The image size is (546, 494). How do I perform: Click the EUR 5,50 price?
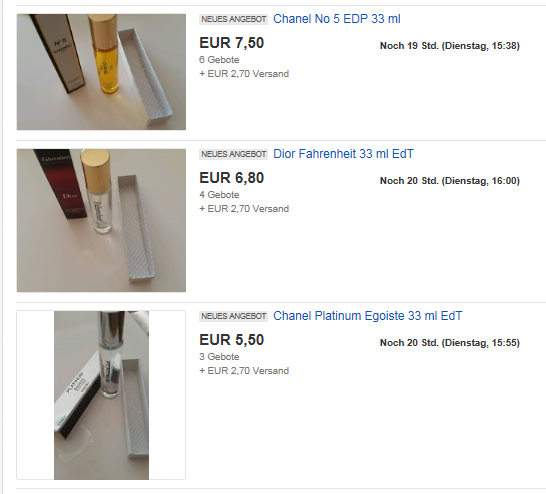(232, 340)
